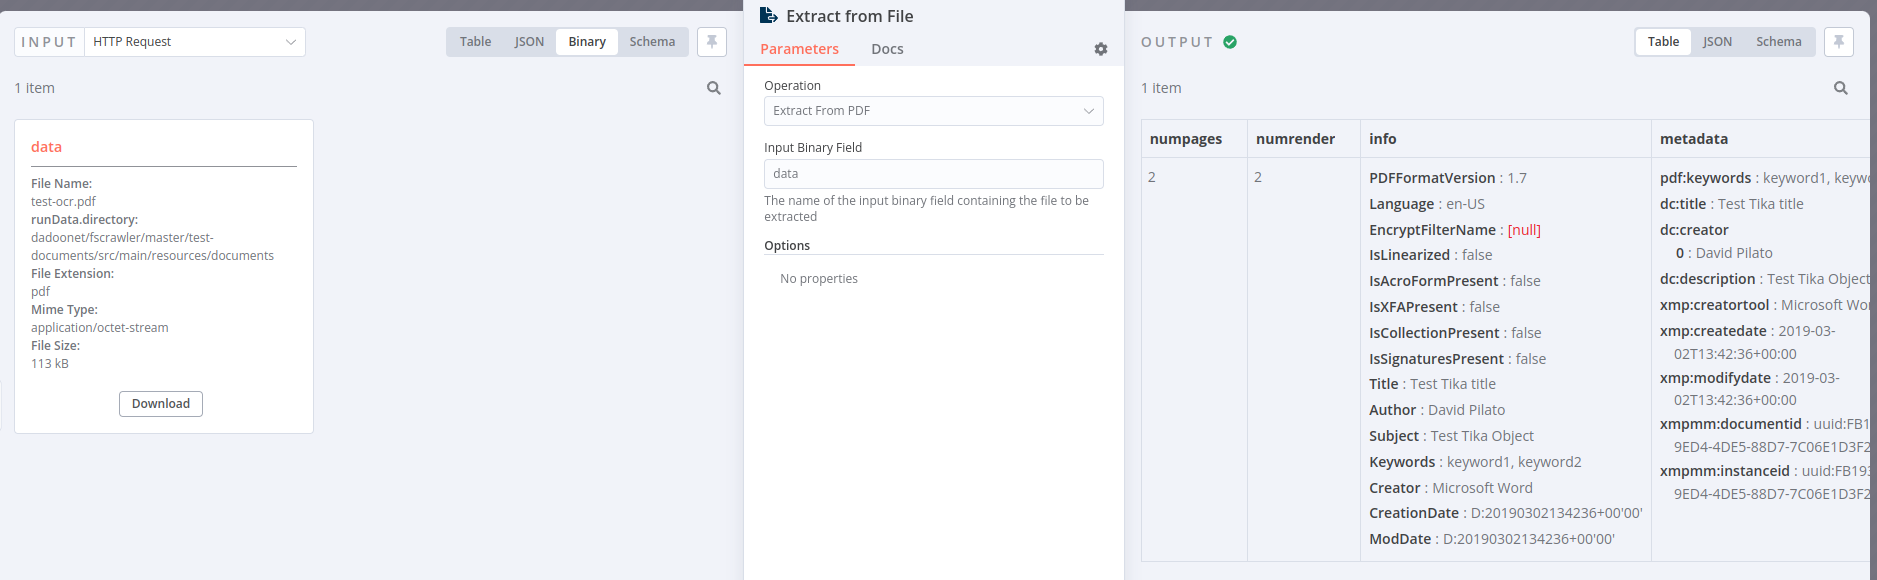
Task: Click the metadata column header
Action: coord(1694,139)
